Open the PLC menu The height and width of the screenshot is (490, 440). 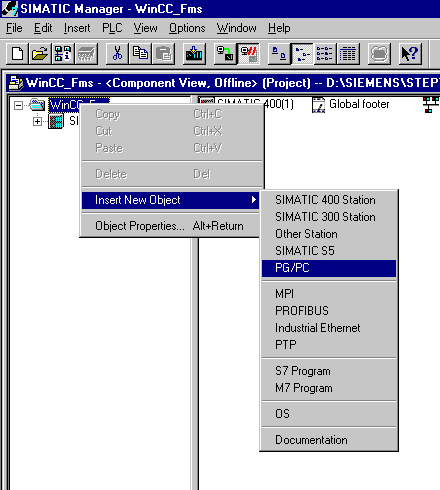click(x=112, y=28)
